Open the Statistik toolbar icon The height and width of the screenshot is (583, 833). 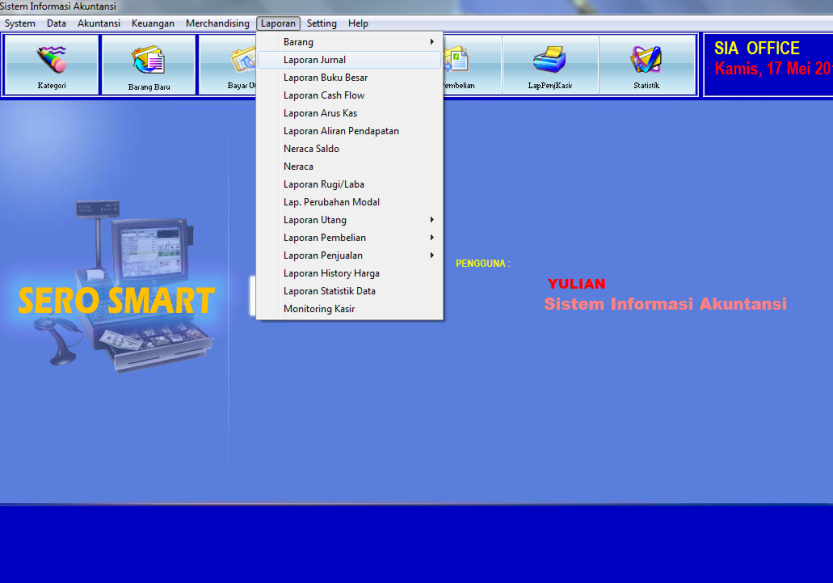click(646, 64)
